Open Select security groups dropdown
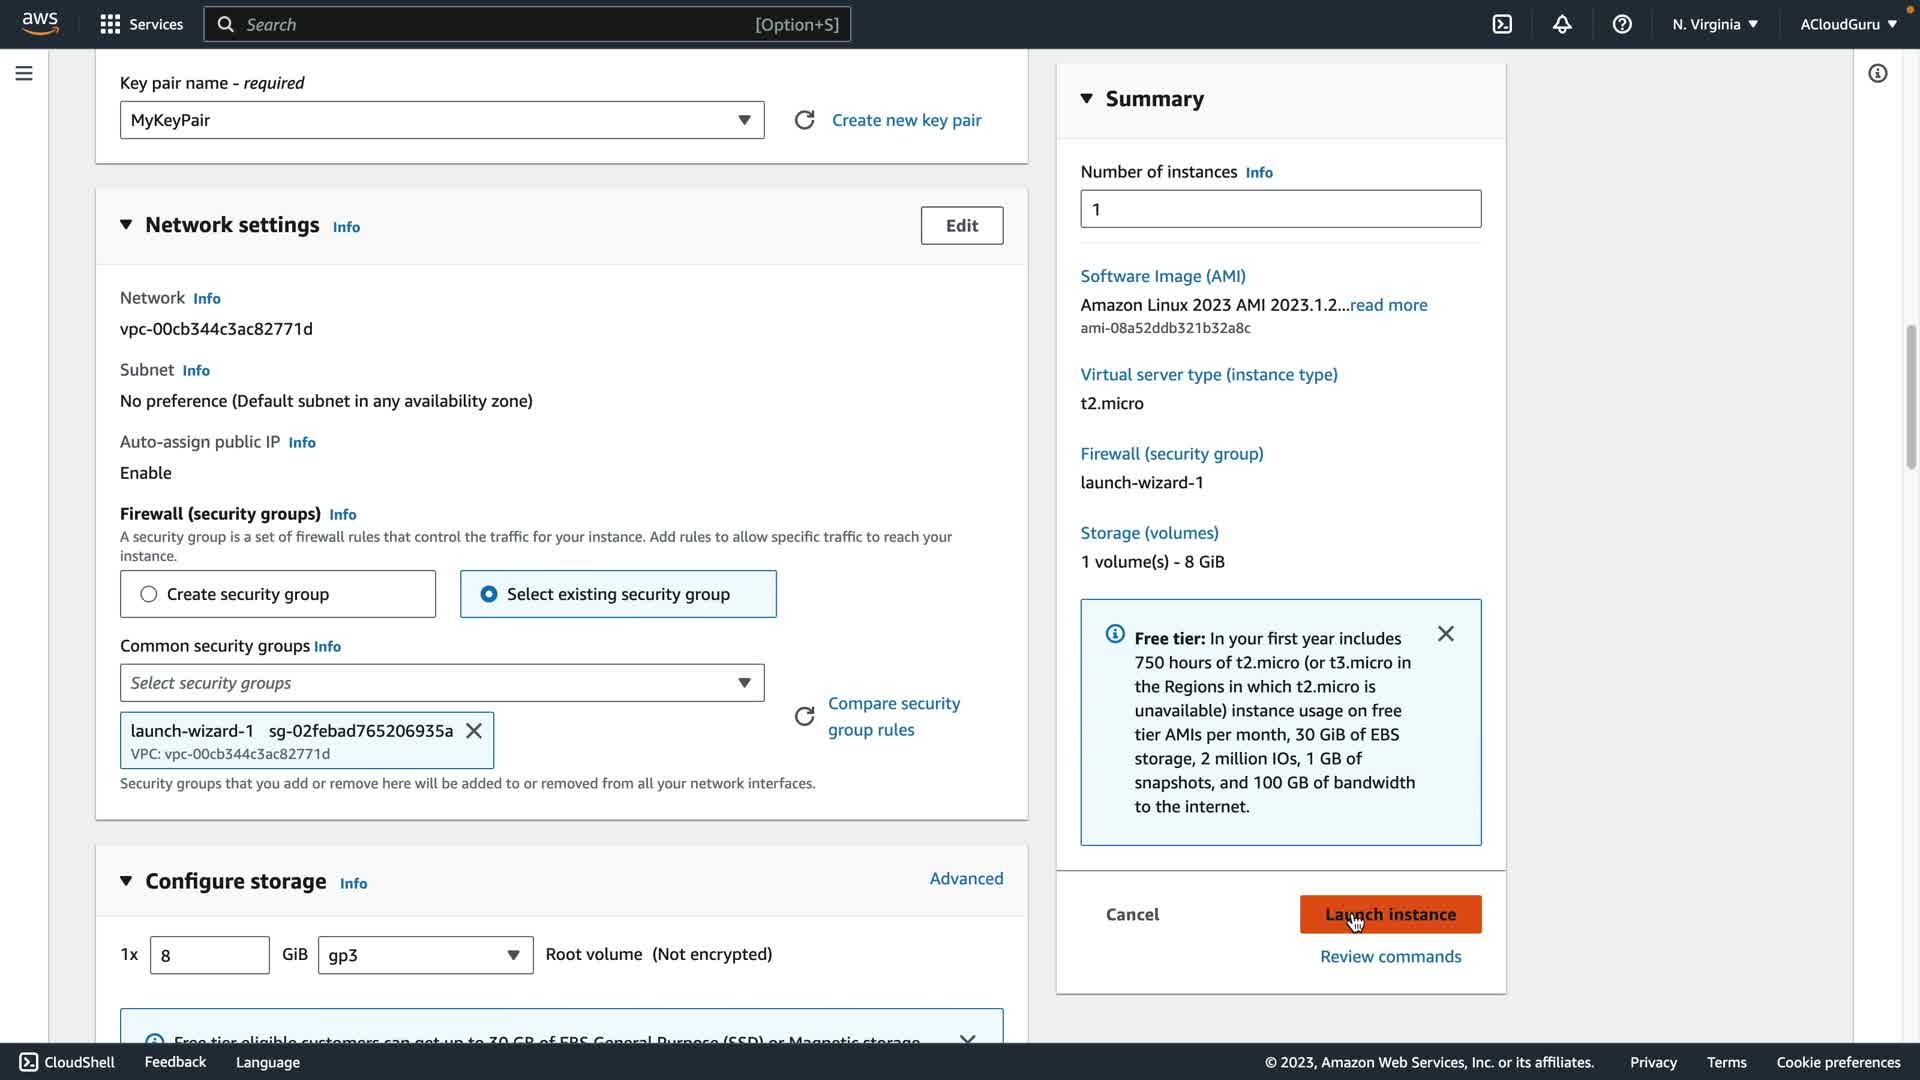 click(x=441, y=683)
